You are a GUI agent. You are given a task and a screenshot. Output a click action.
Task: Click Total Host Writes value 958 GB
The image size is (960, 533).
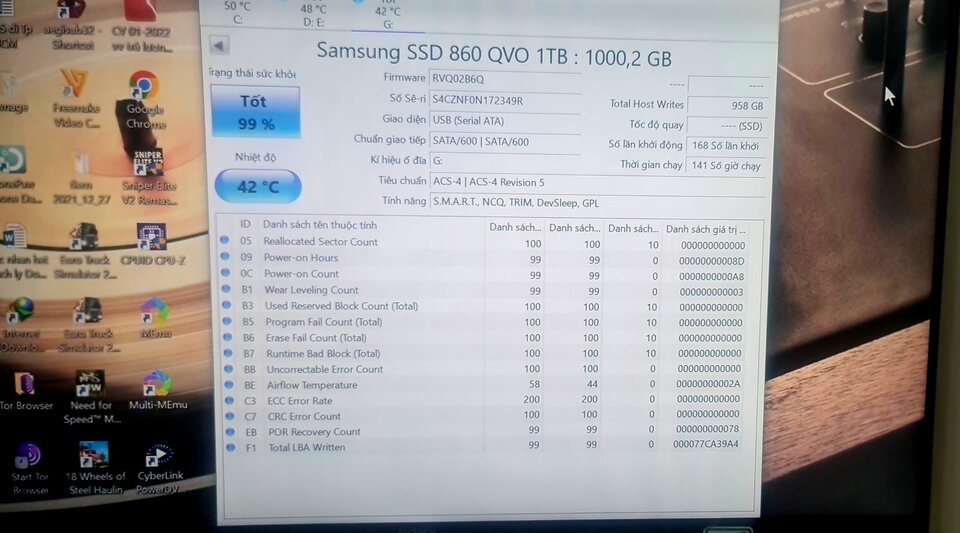[x=727, y=105]
